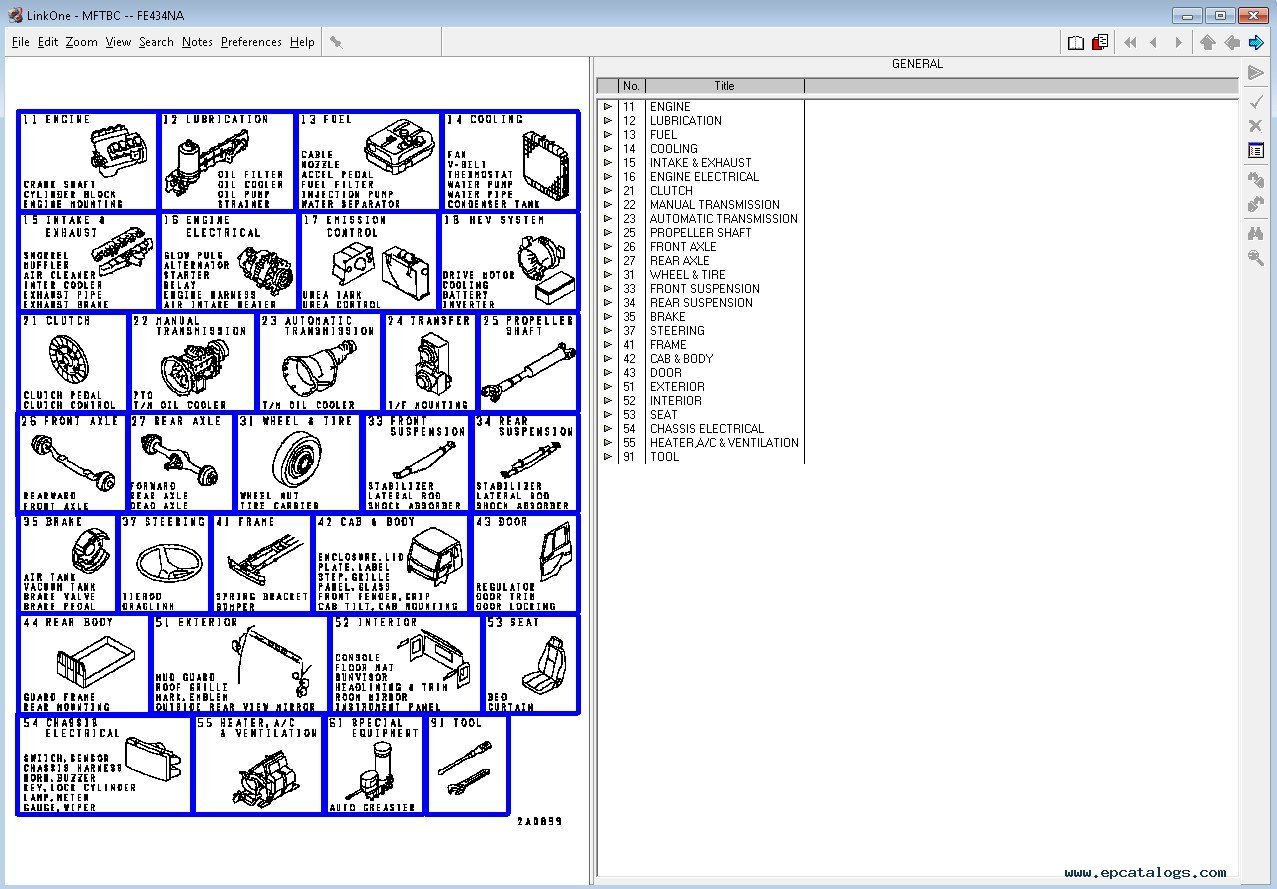Screen dimensions: 1277x889
Task: Click the upper hands icon in side toolbar
Action: point(1255,180)
